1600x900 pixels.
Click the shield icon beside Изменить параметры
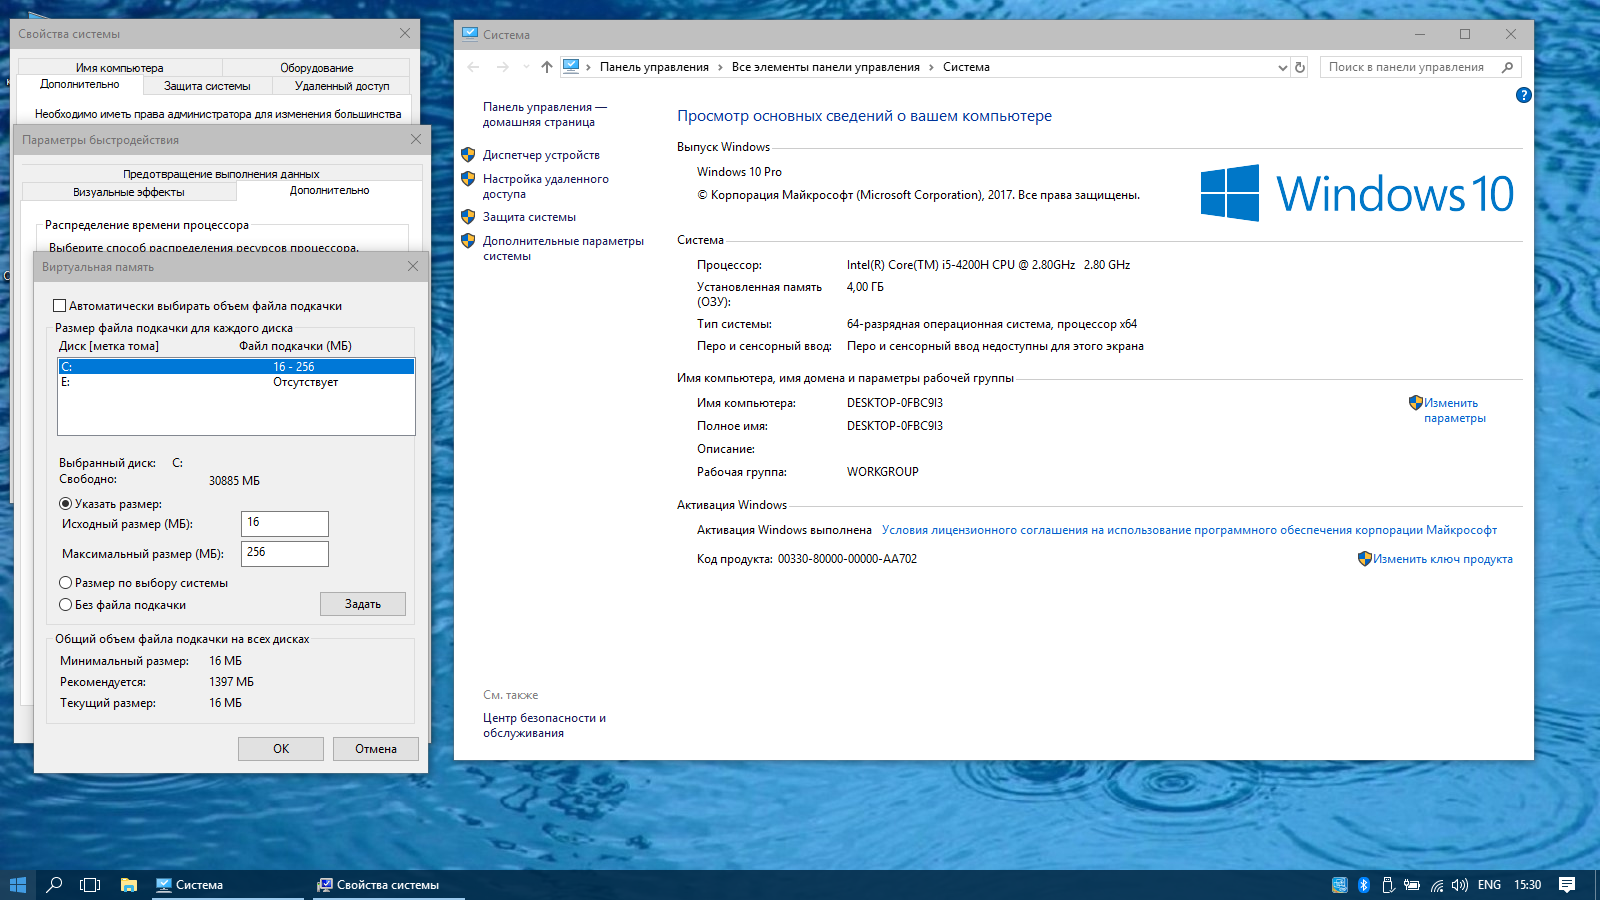click(1416, 403)
